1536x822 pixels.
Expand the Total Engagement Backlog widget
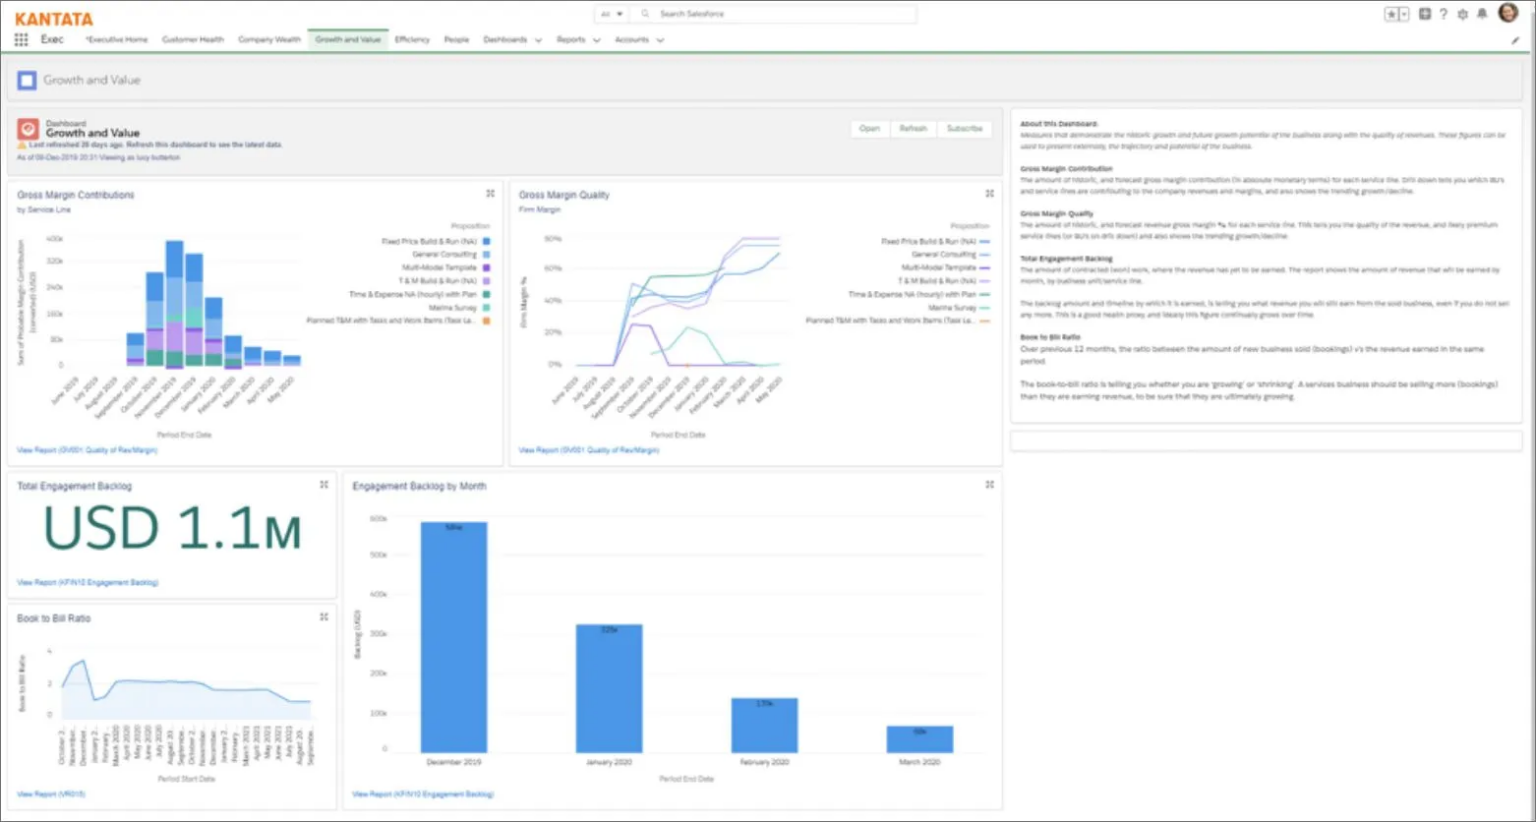[x=323, y=484]
